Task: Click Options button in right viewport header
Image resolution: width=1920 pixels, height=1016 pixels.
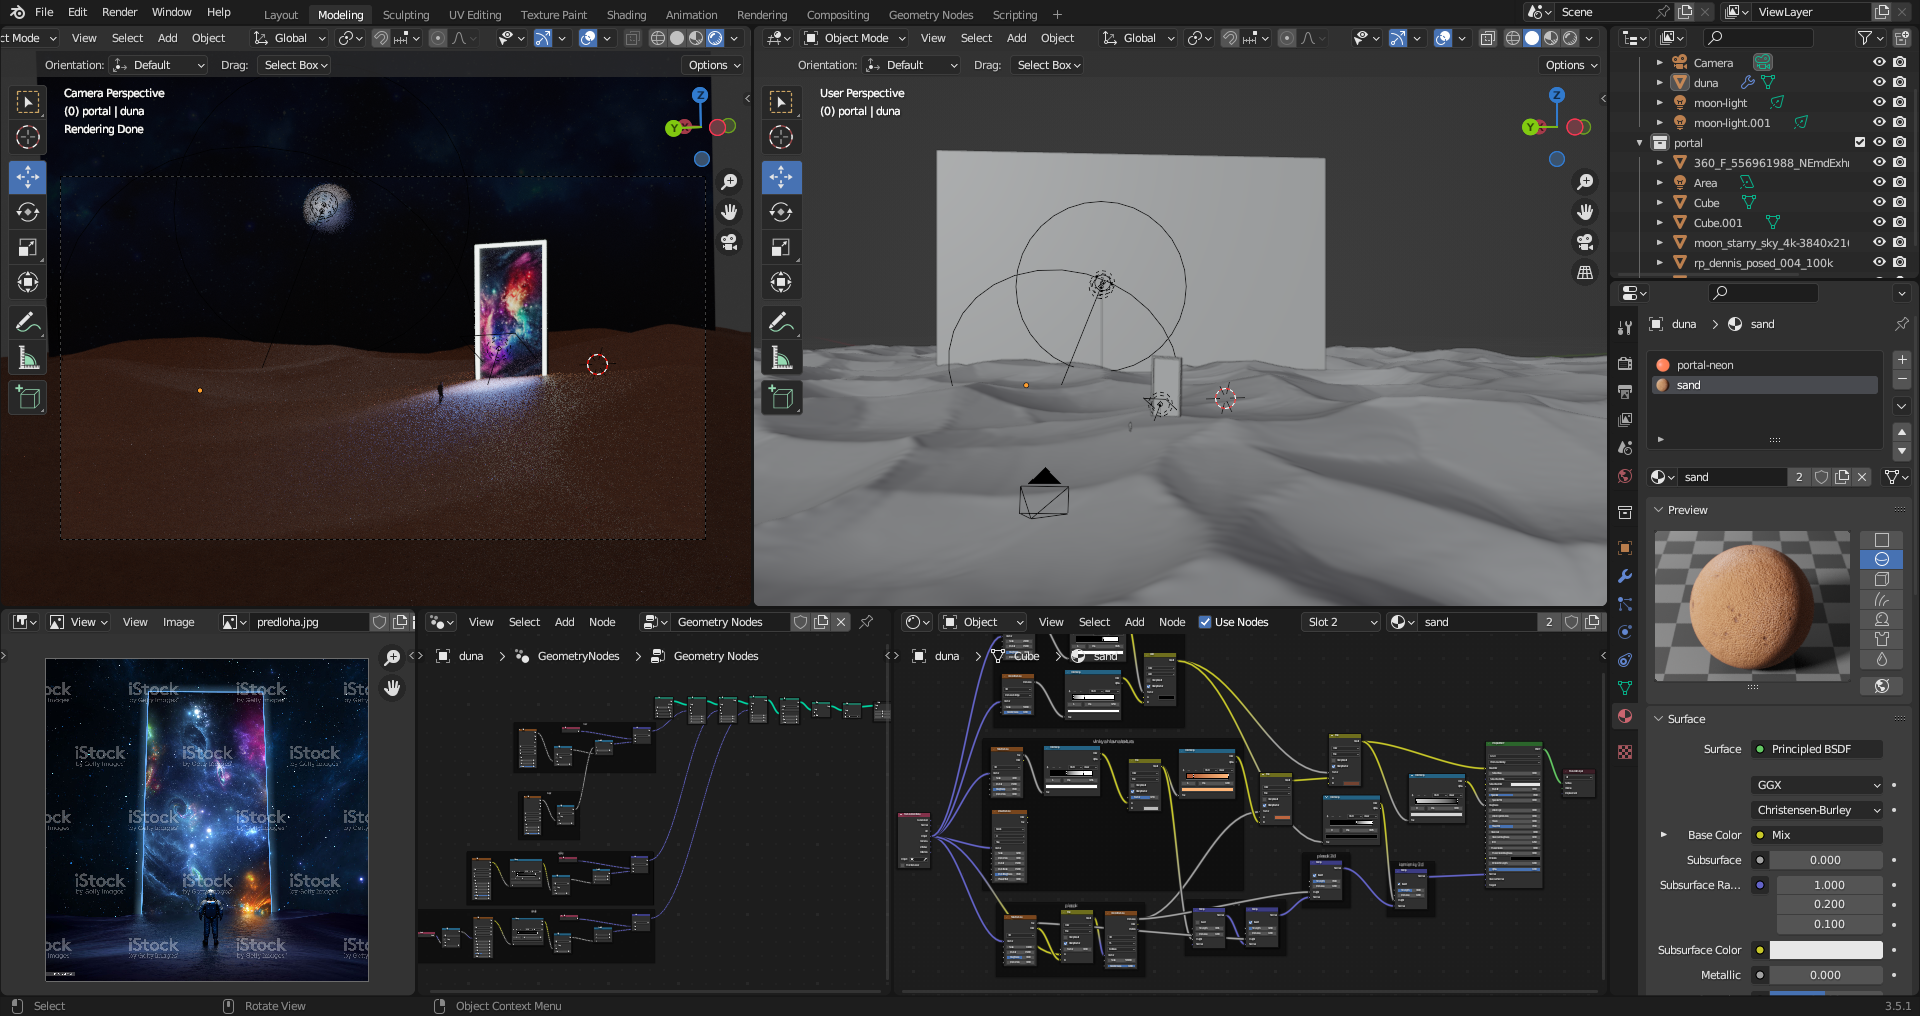Action: (x=1571, y=65)
